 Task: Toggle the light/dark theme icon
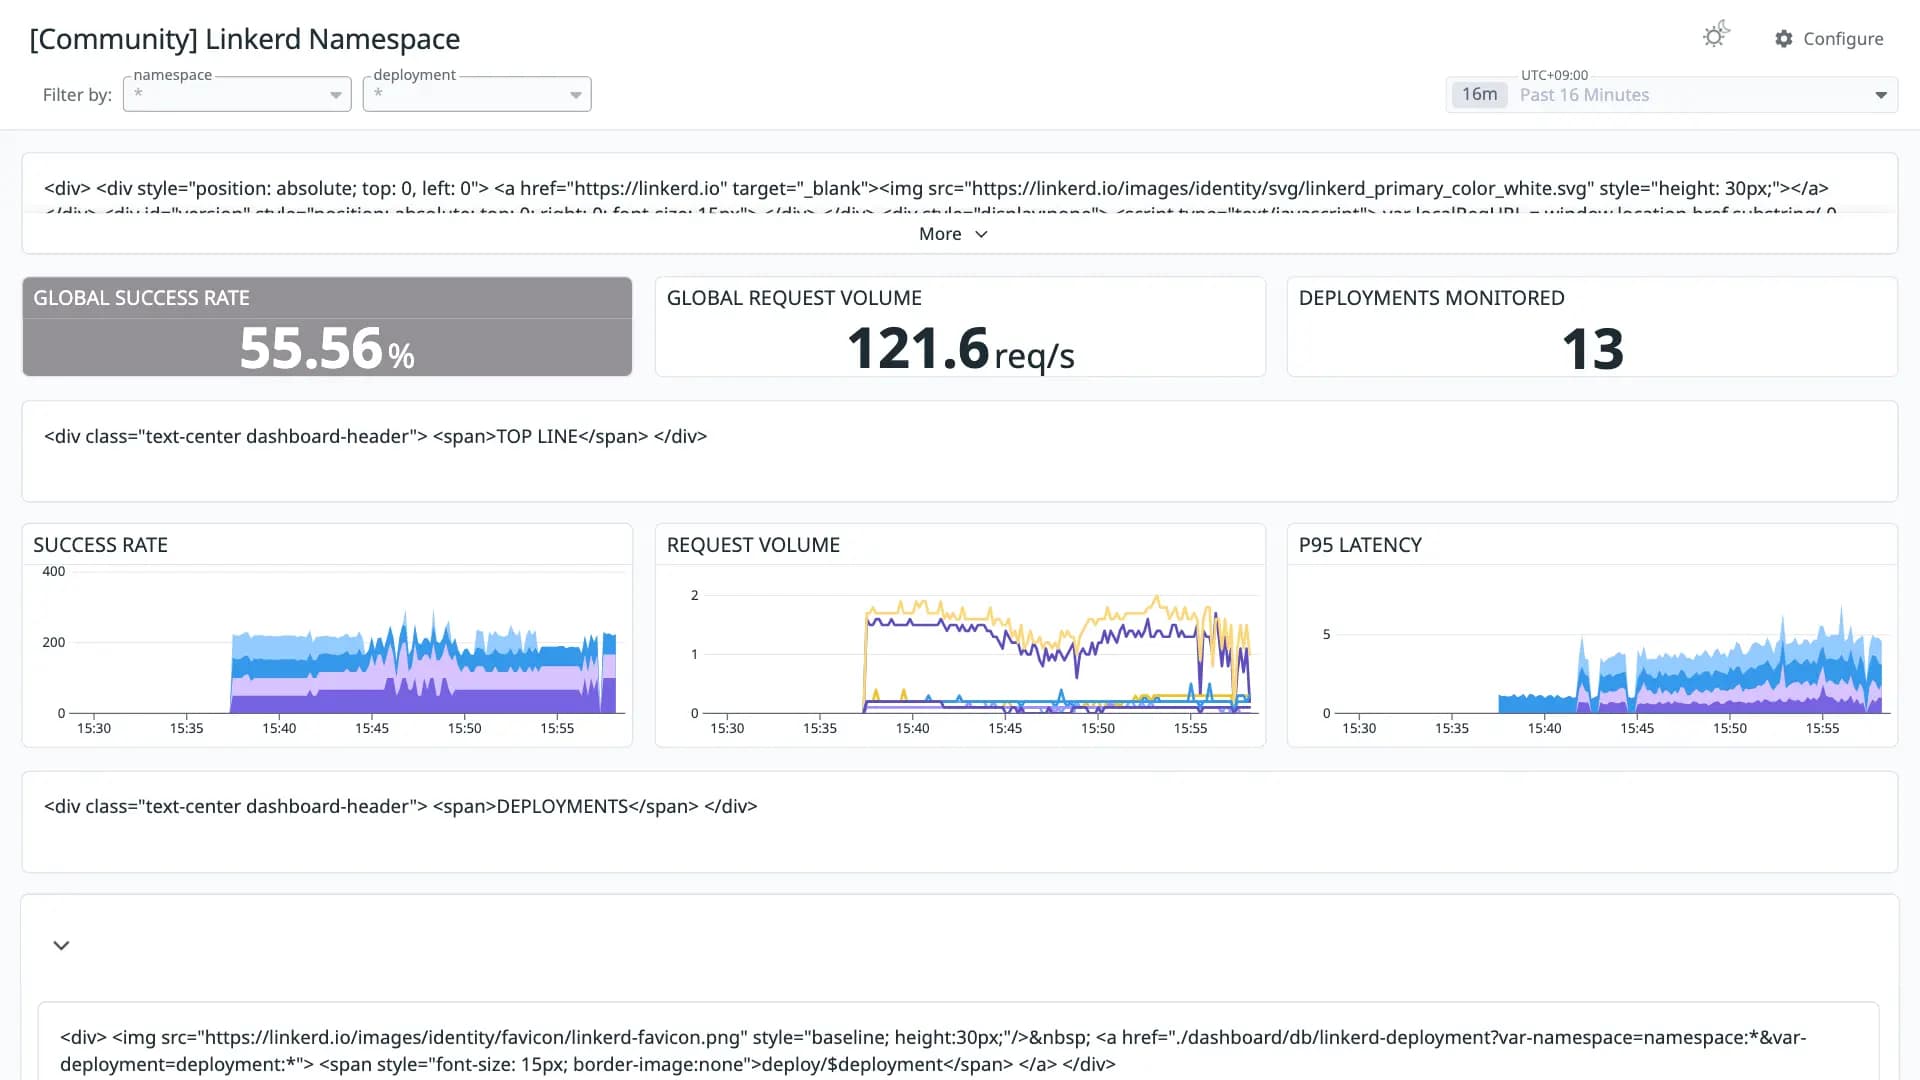point(1716,35)
